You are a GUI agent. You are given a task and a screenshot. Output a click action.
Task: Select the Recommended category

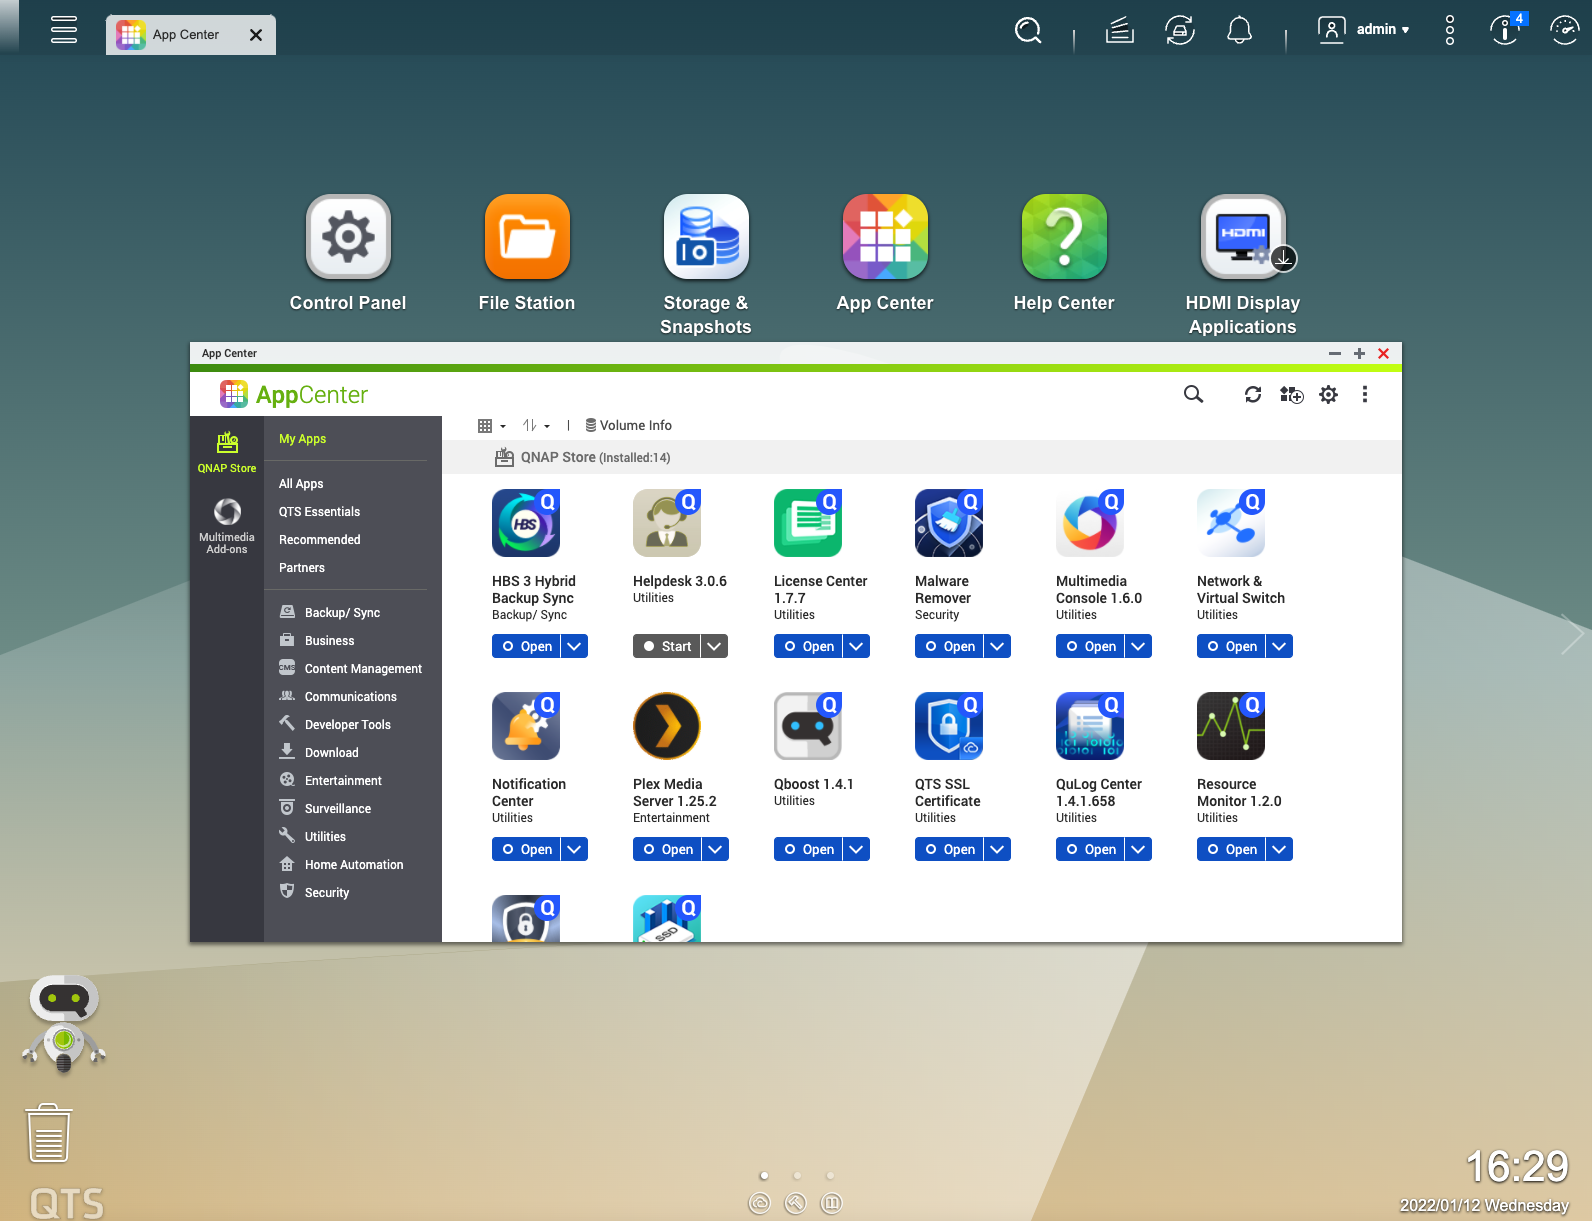point(319,540)
